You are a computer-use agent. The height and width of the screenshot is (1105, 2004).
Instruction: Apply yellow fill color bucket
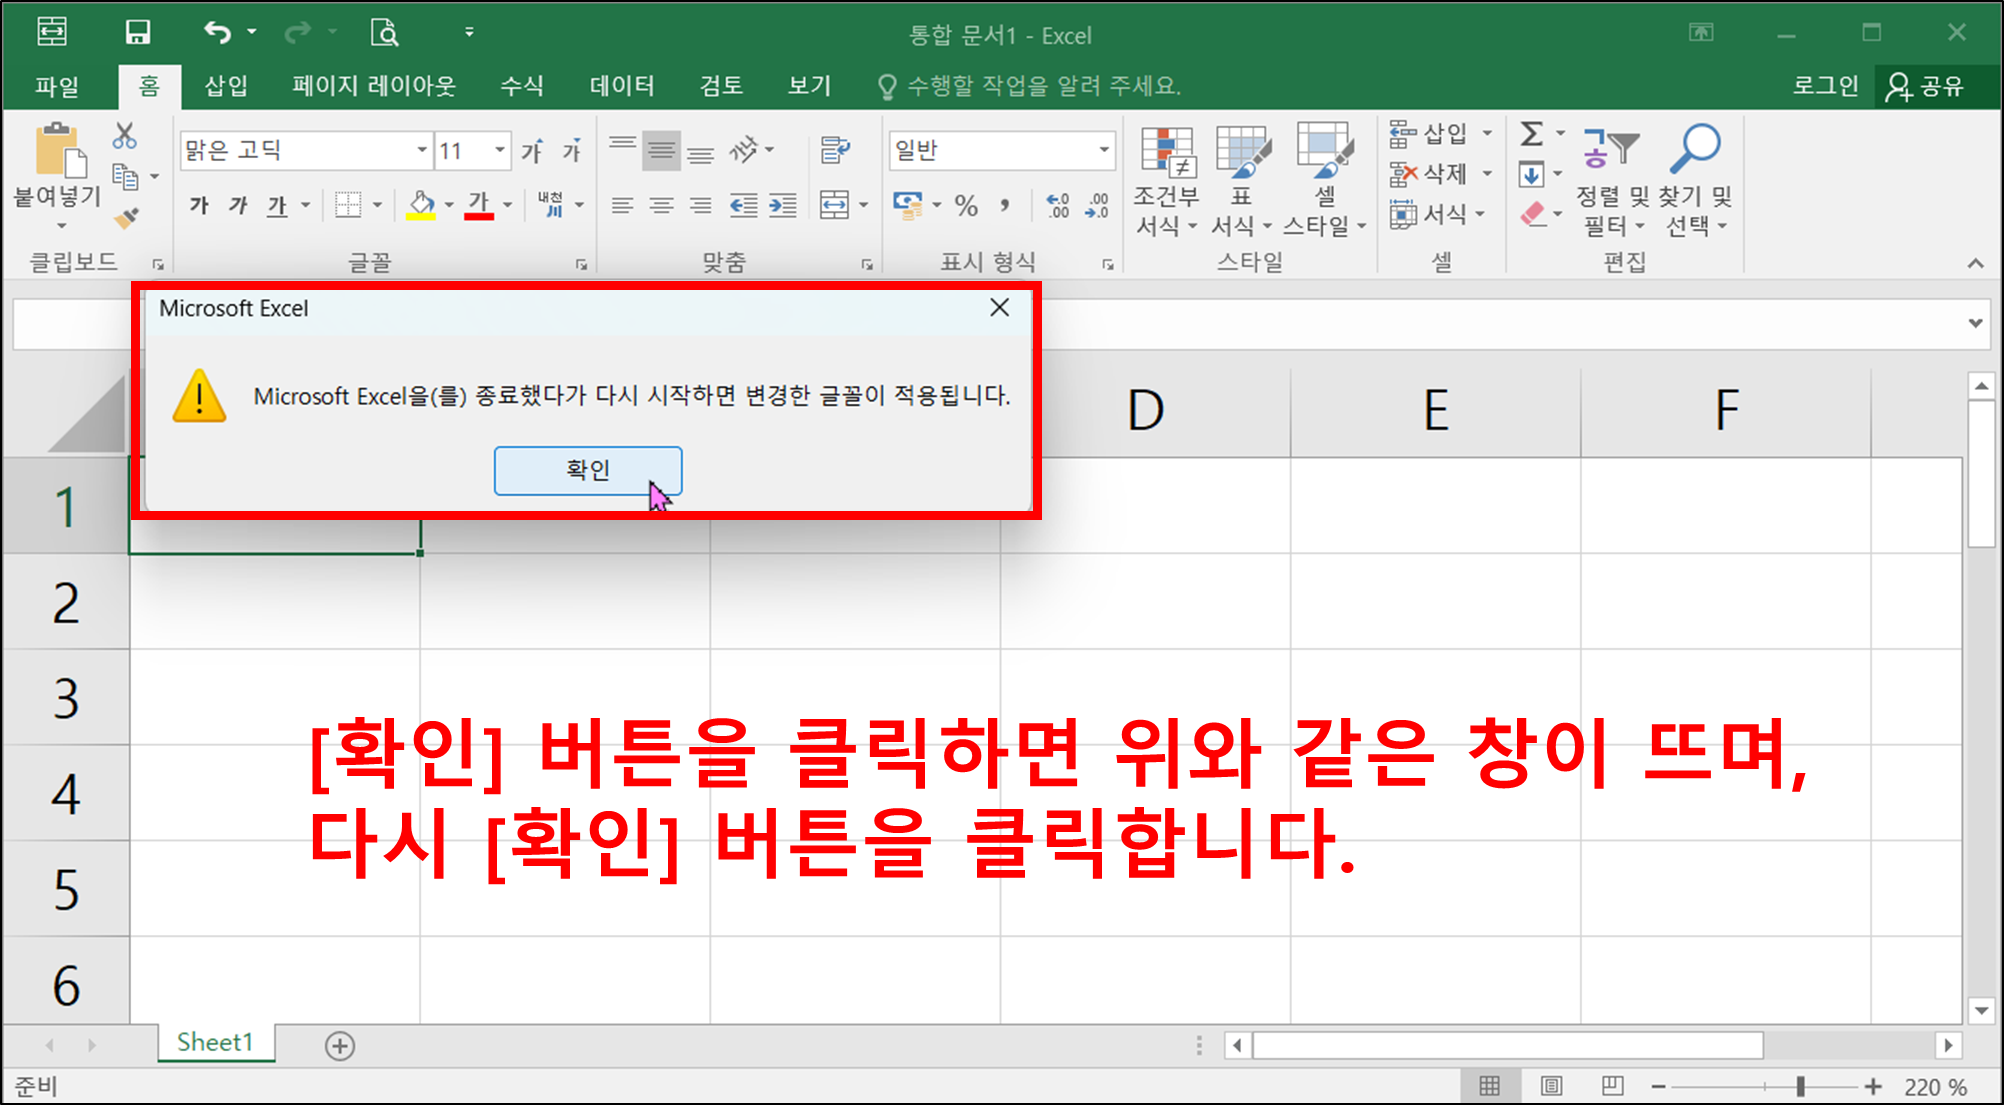(x=421, y=205)
